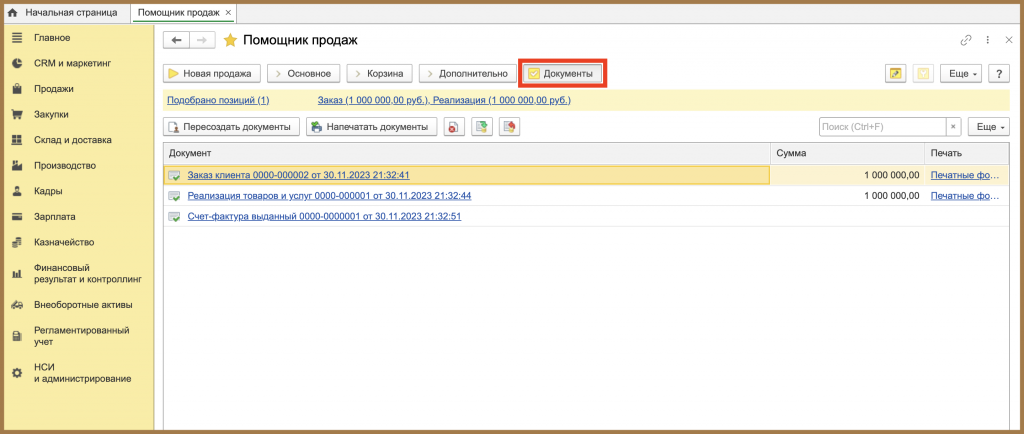Open Реализация товаров и услуг 0000-000001 link
1024x434 pixels.
[329, 196]
